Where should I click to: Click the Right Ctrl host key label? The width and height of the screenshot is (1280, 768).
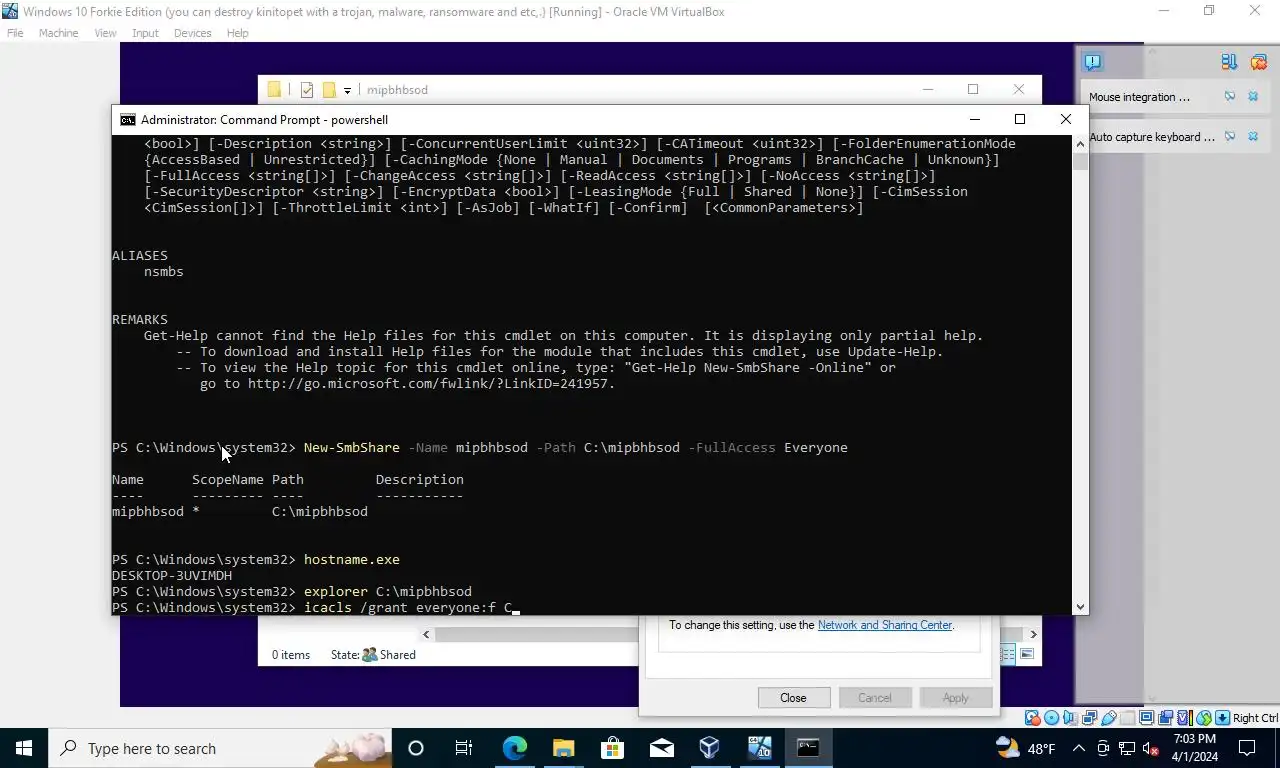click(x=1256, y=718)
